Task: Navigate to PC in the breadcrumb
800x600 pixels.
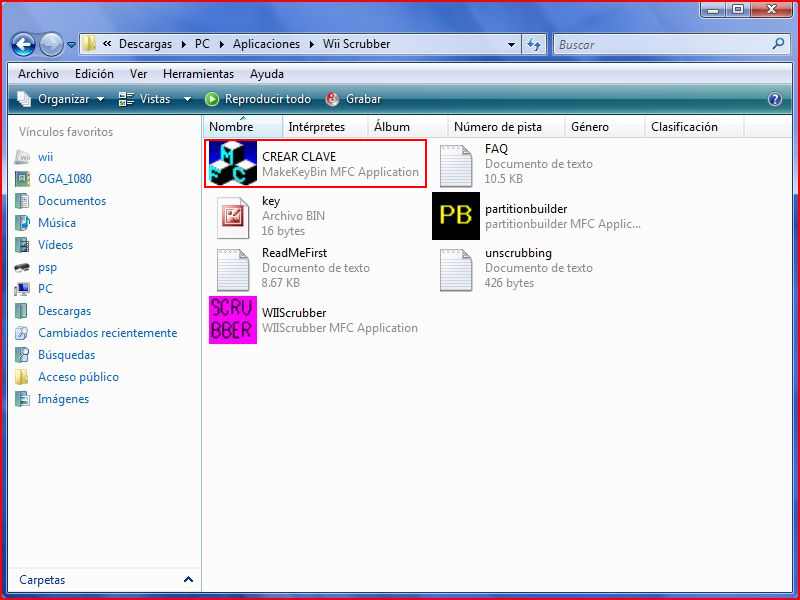Action: (202, 44)
